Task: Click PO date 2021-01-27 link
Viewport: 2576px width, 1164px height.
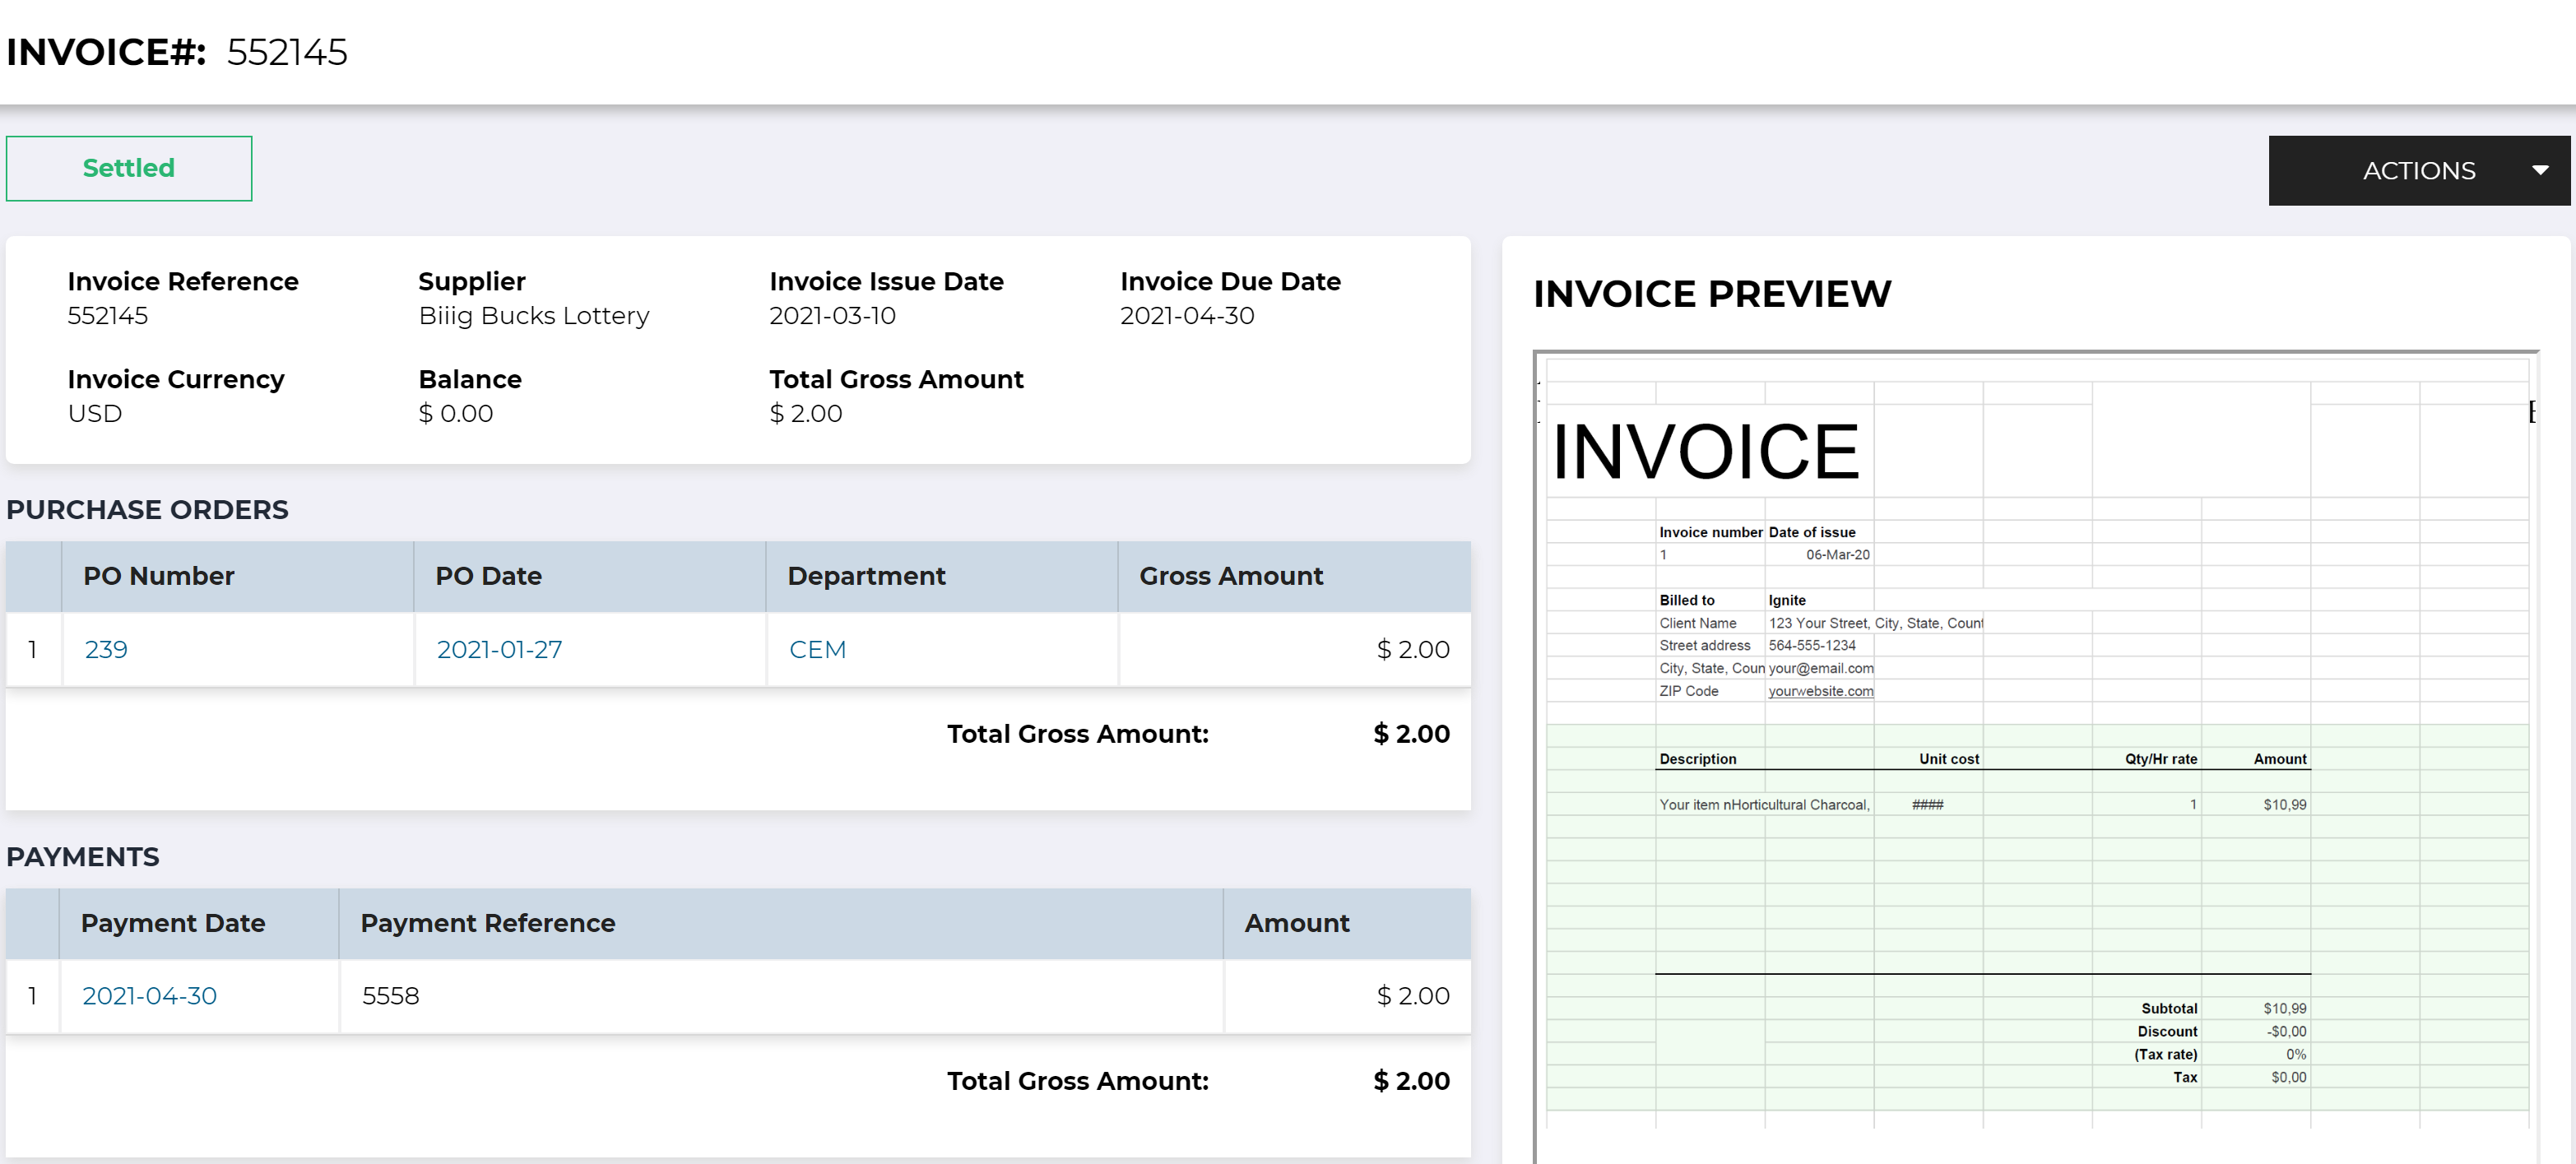Action: pos(499,649)
